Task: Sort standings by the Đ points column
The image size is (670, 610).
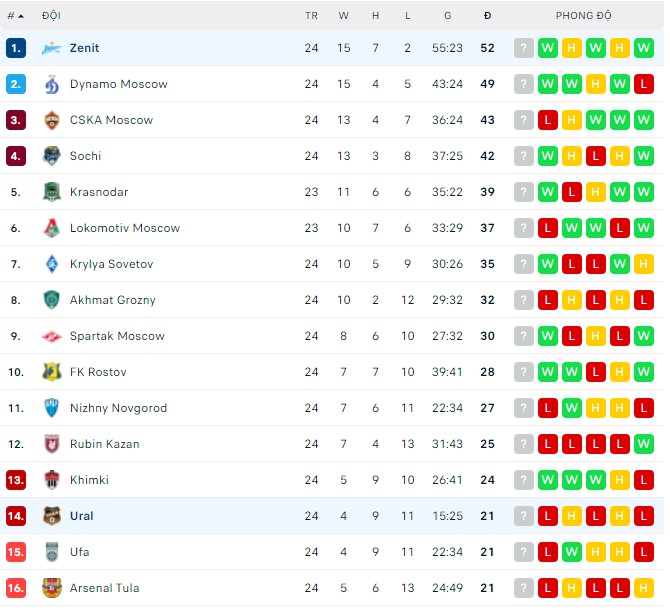Action: (x=488, y=16)
